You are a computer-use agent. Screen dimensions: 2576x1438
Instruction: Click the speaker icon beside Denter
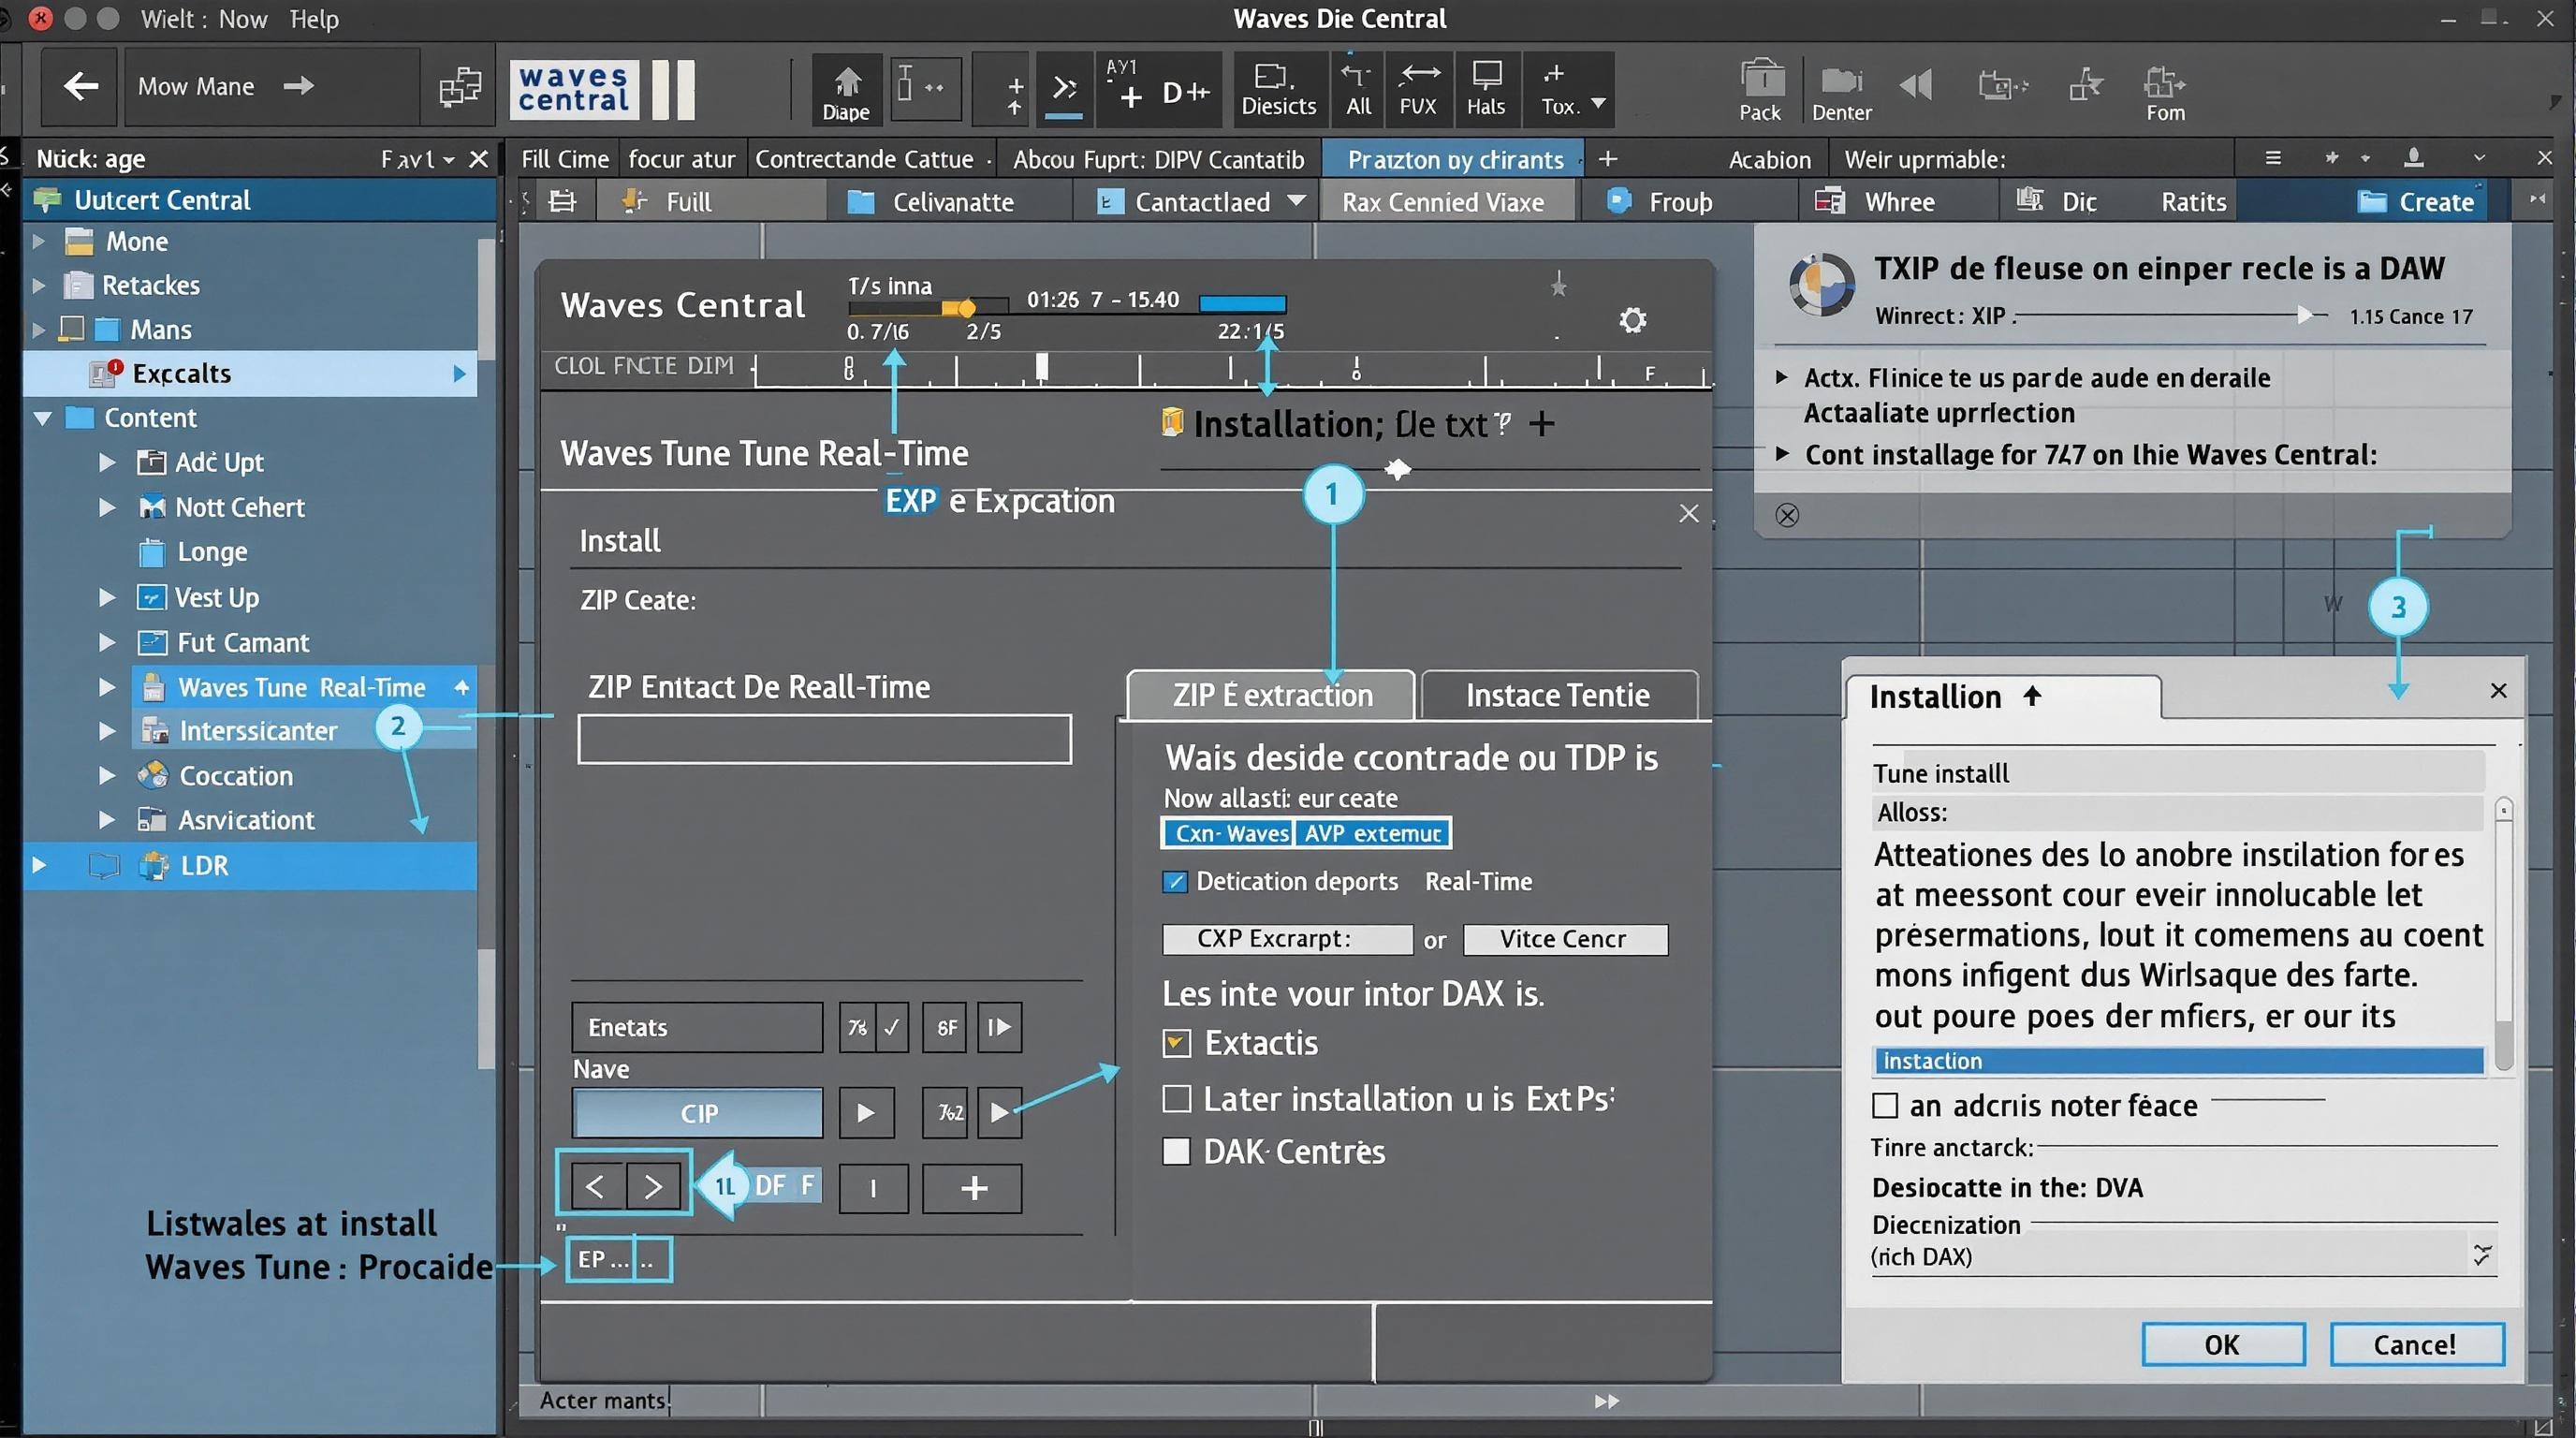click(1916, 85)
